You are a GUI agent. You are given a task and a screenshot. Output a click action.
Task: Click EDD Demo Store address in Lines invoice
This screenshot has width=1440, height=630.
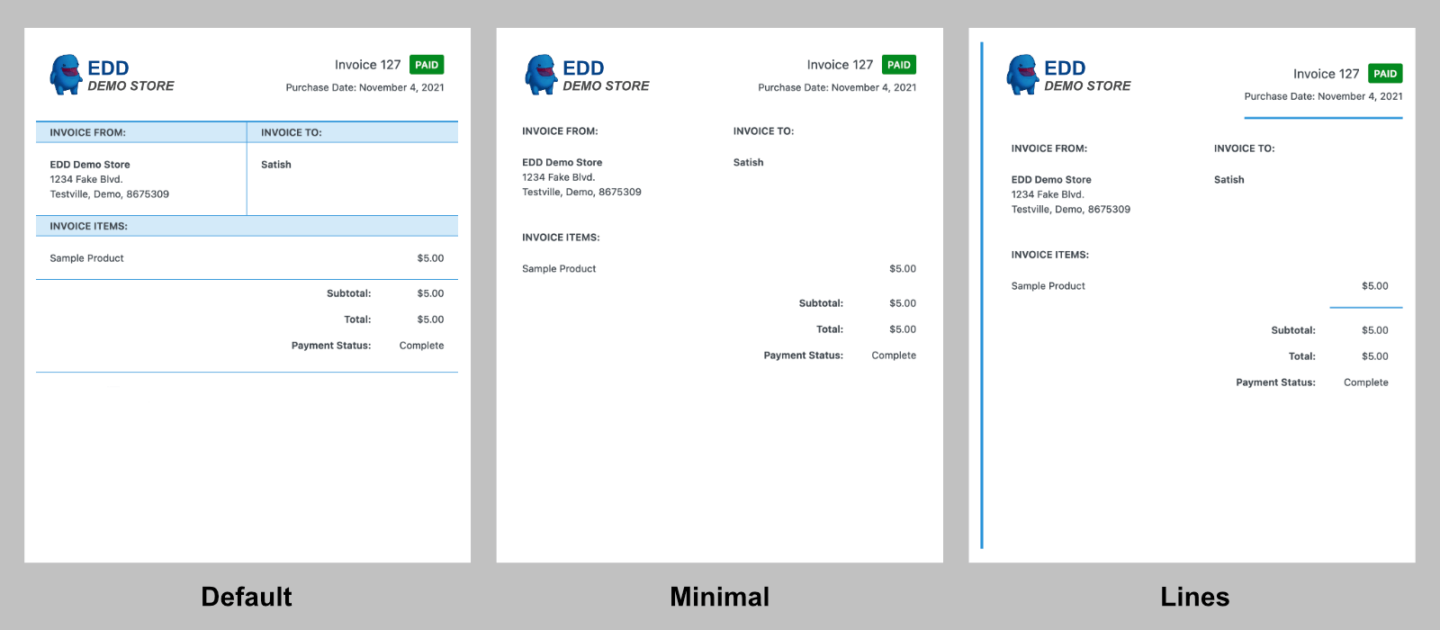(1070, 195)
